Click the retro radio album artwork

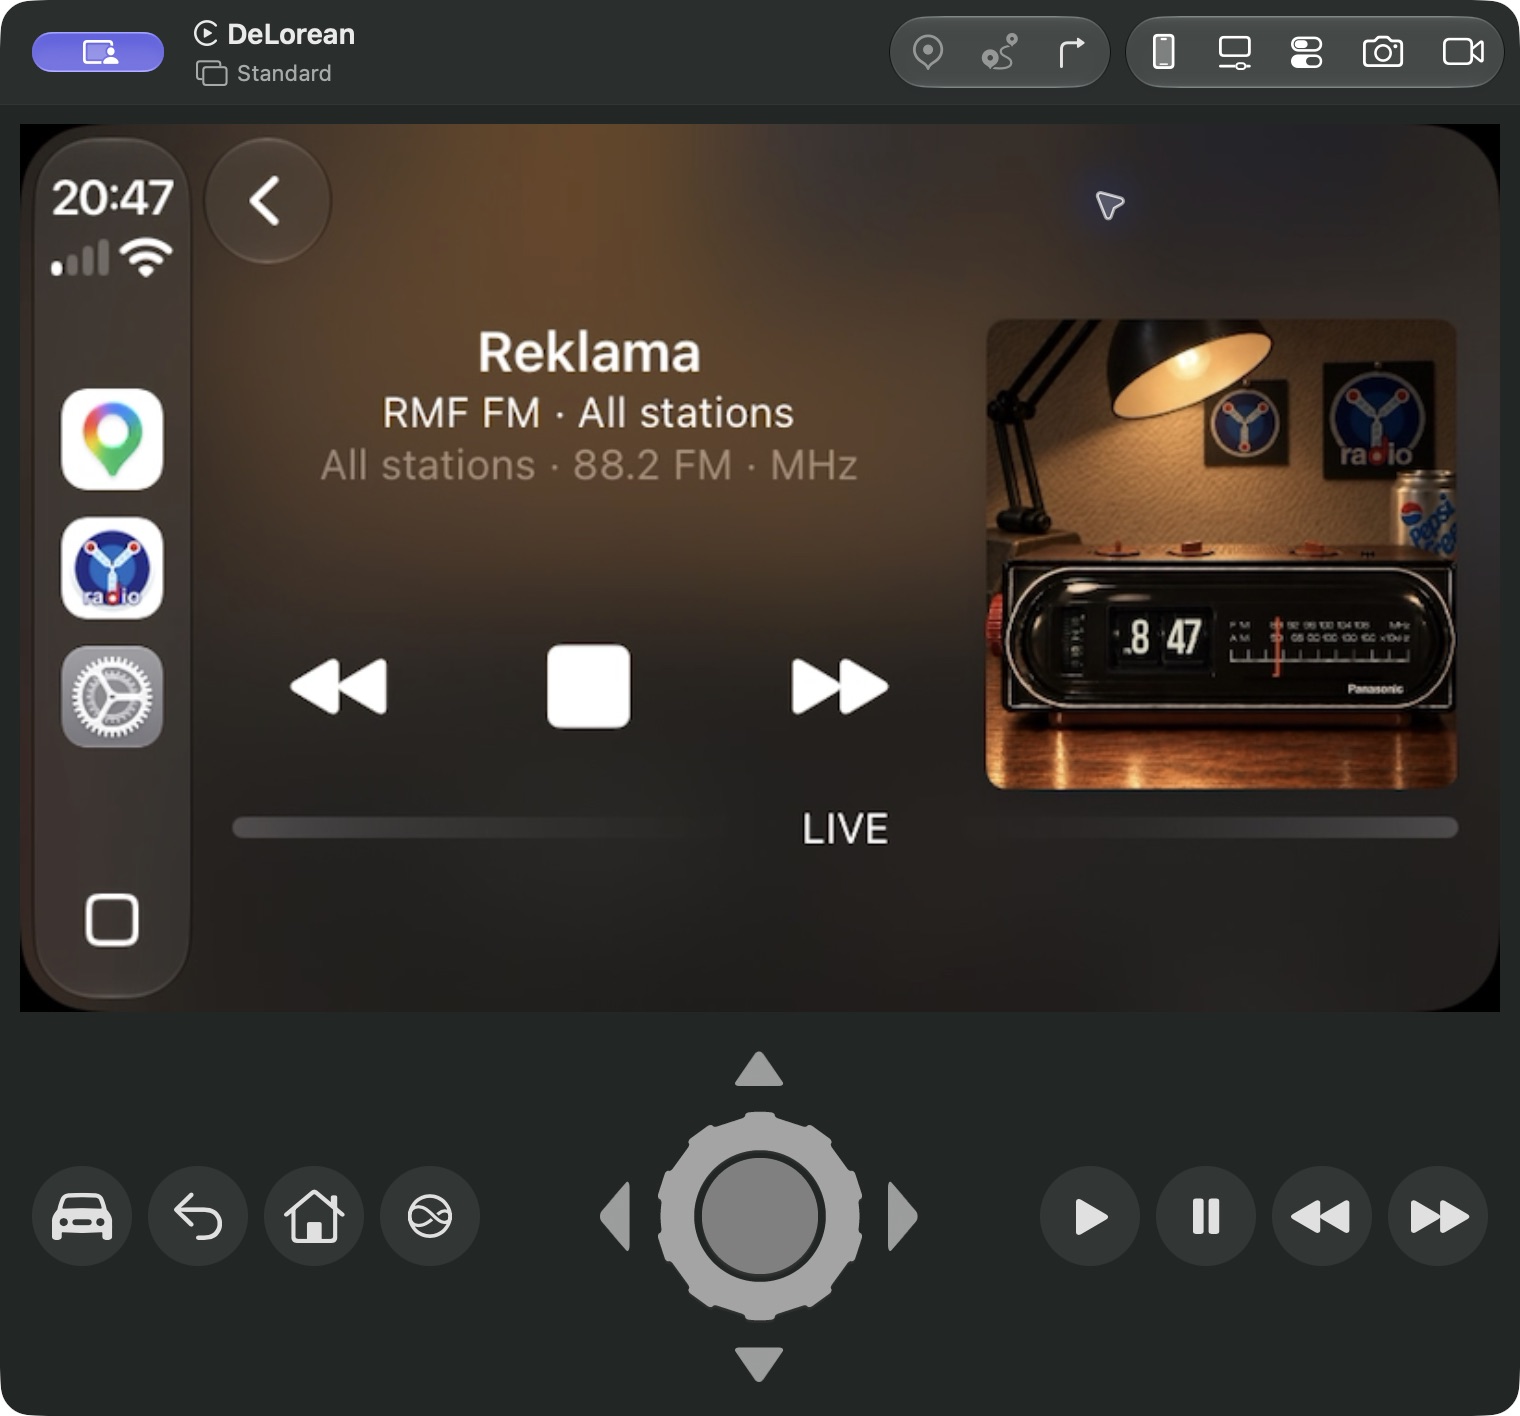coord(1221,554)
